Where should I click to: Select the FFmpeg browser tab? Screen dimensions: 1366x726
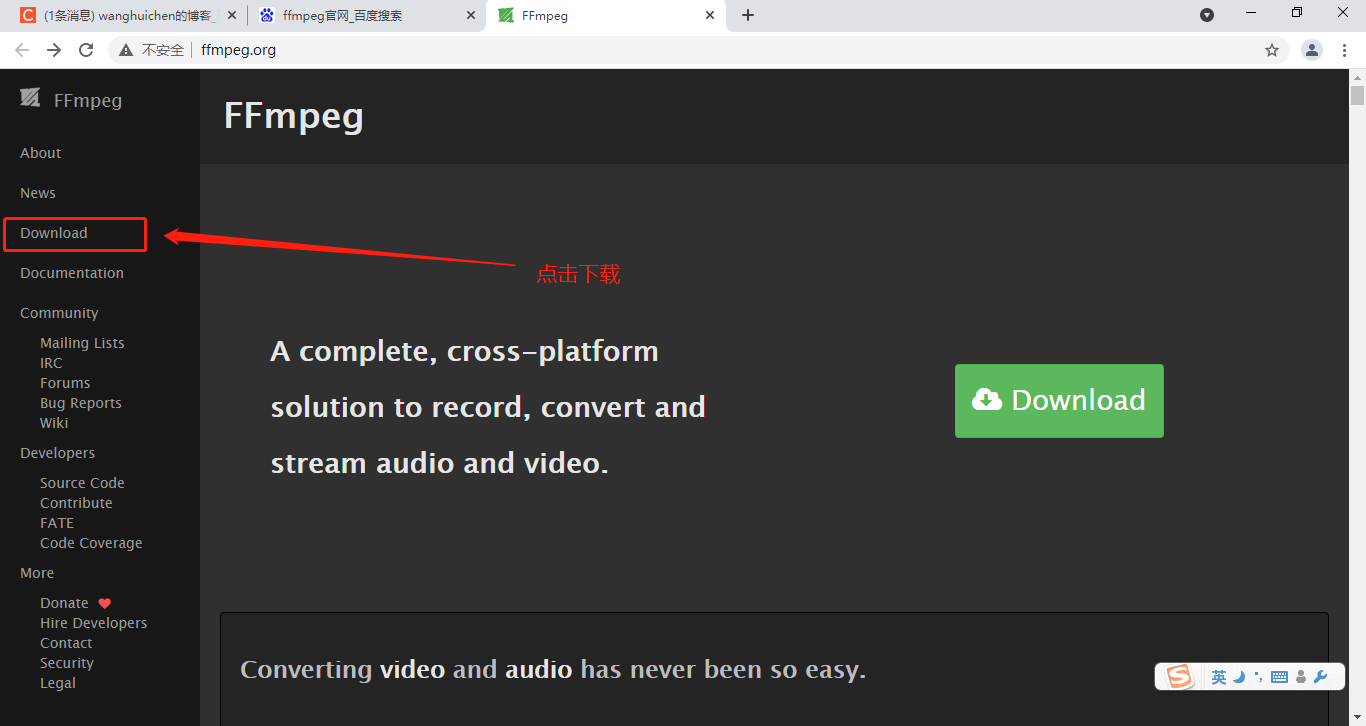coord(605,15)
